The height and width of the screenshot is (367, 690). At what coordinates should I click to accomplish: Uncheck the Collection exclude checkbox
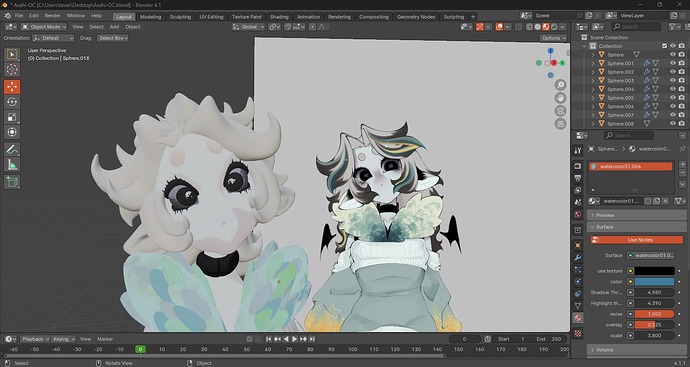664,46
